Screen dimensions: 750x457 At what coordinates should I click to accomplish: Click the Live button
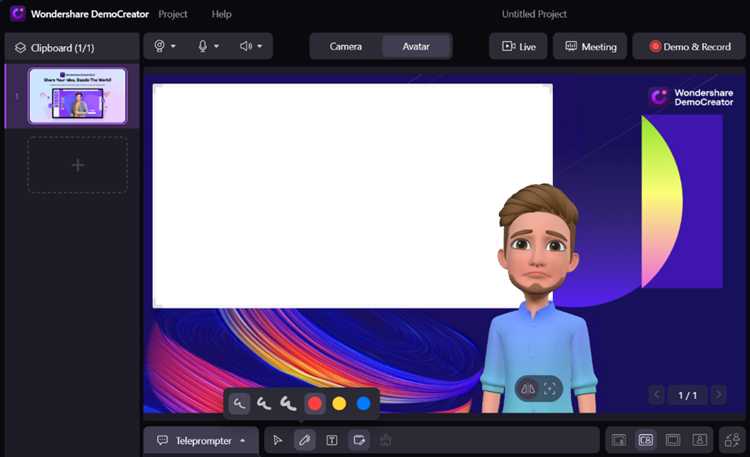tap(519, 46)
